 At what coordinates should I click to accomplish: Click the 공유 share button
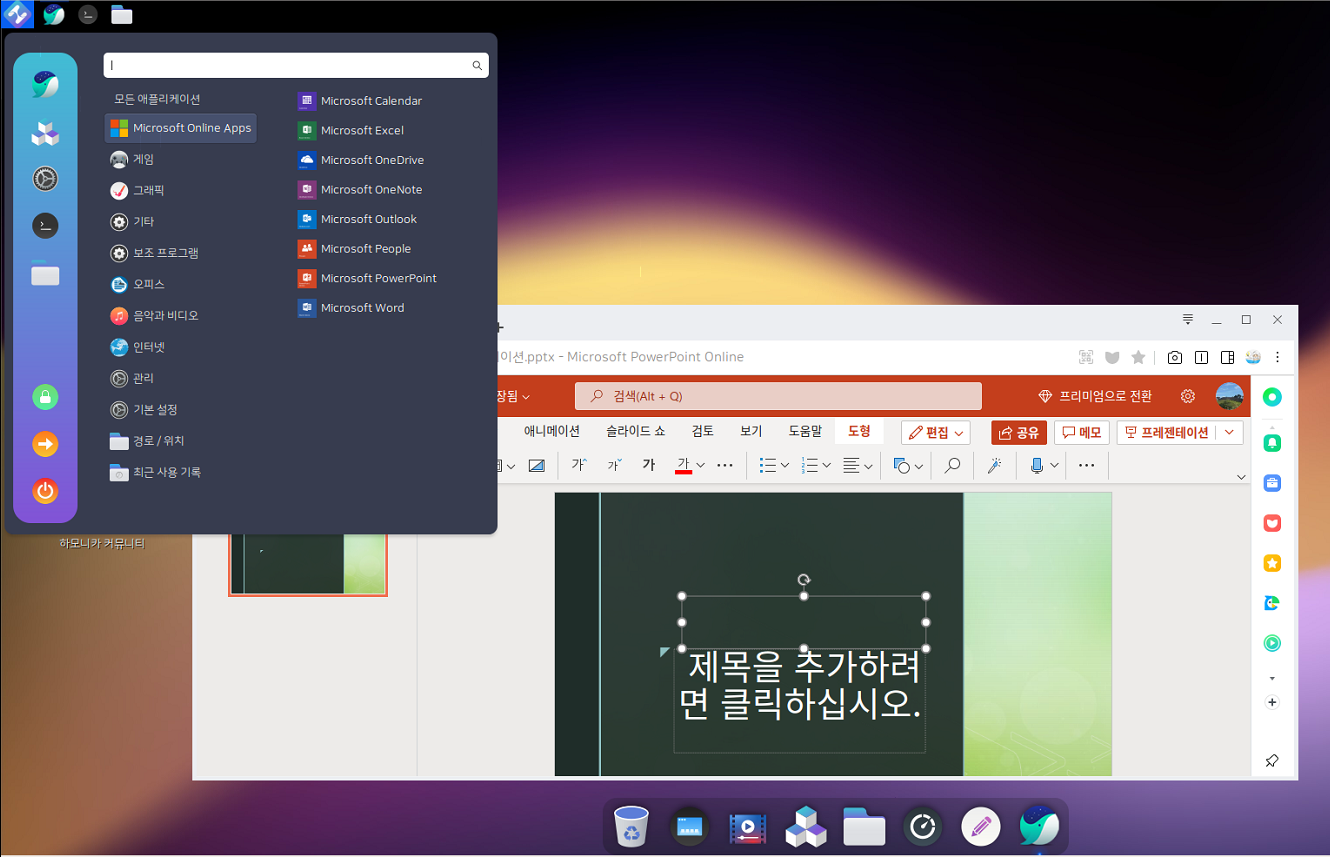click(x=1019, y=432)
